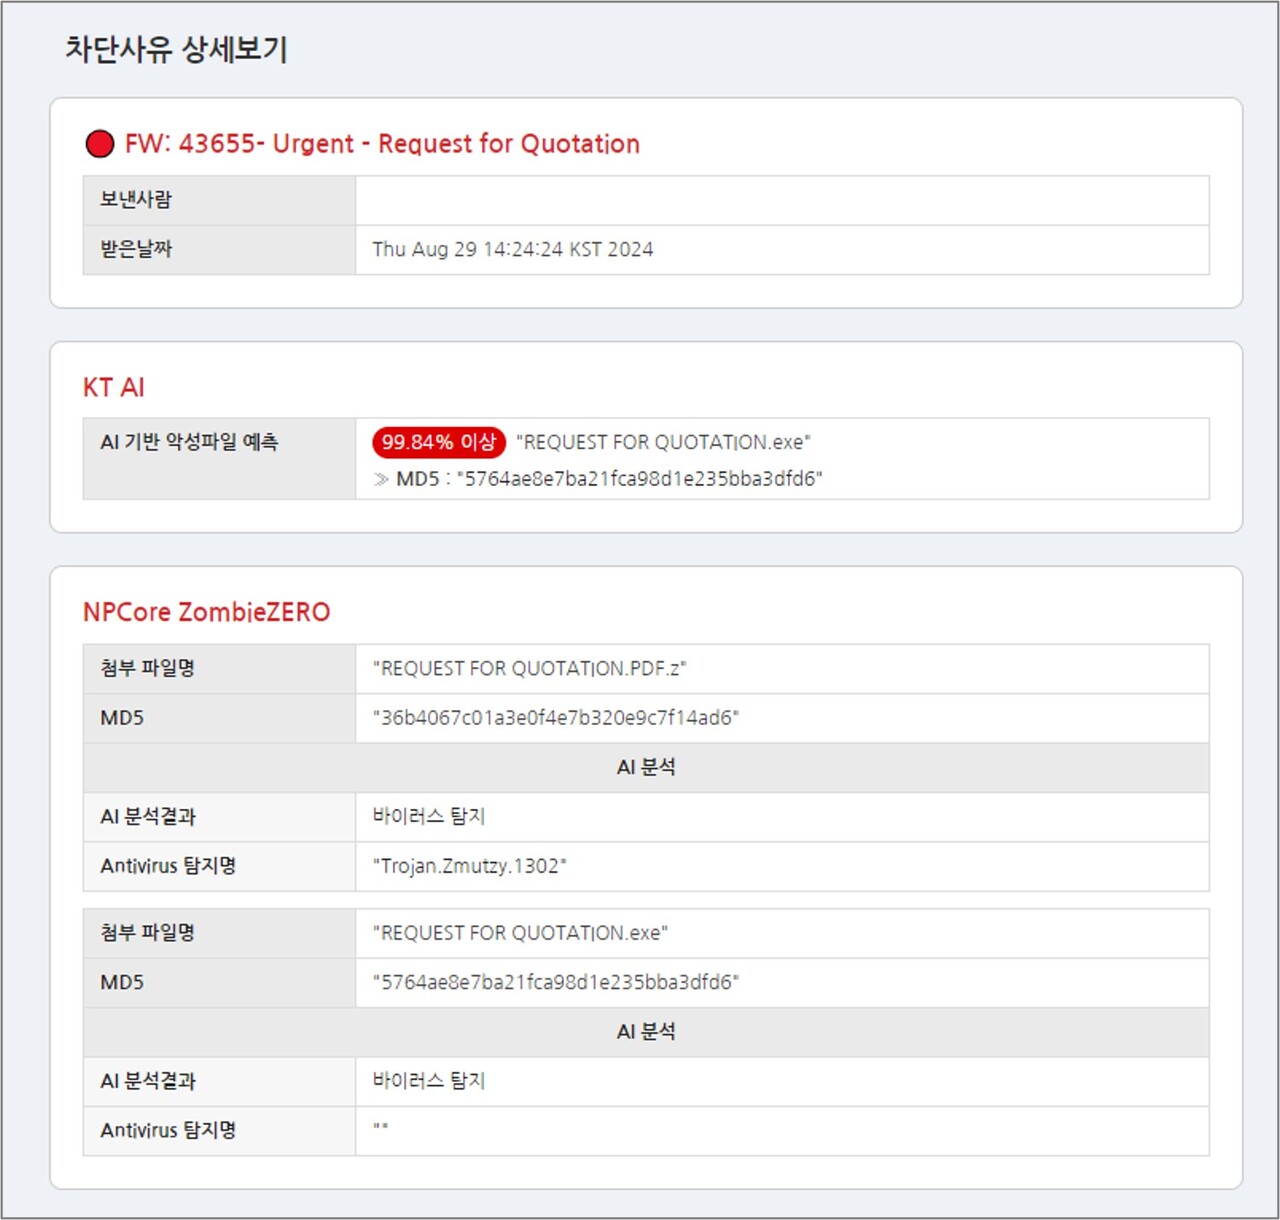Viewport: 1280px width, 1220px height.
Task: Open the FW: 43655- Urgent email subject title
Action: 382,144
